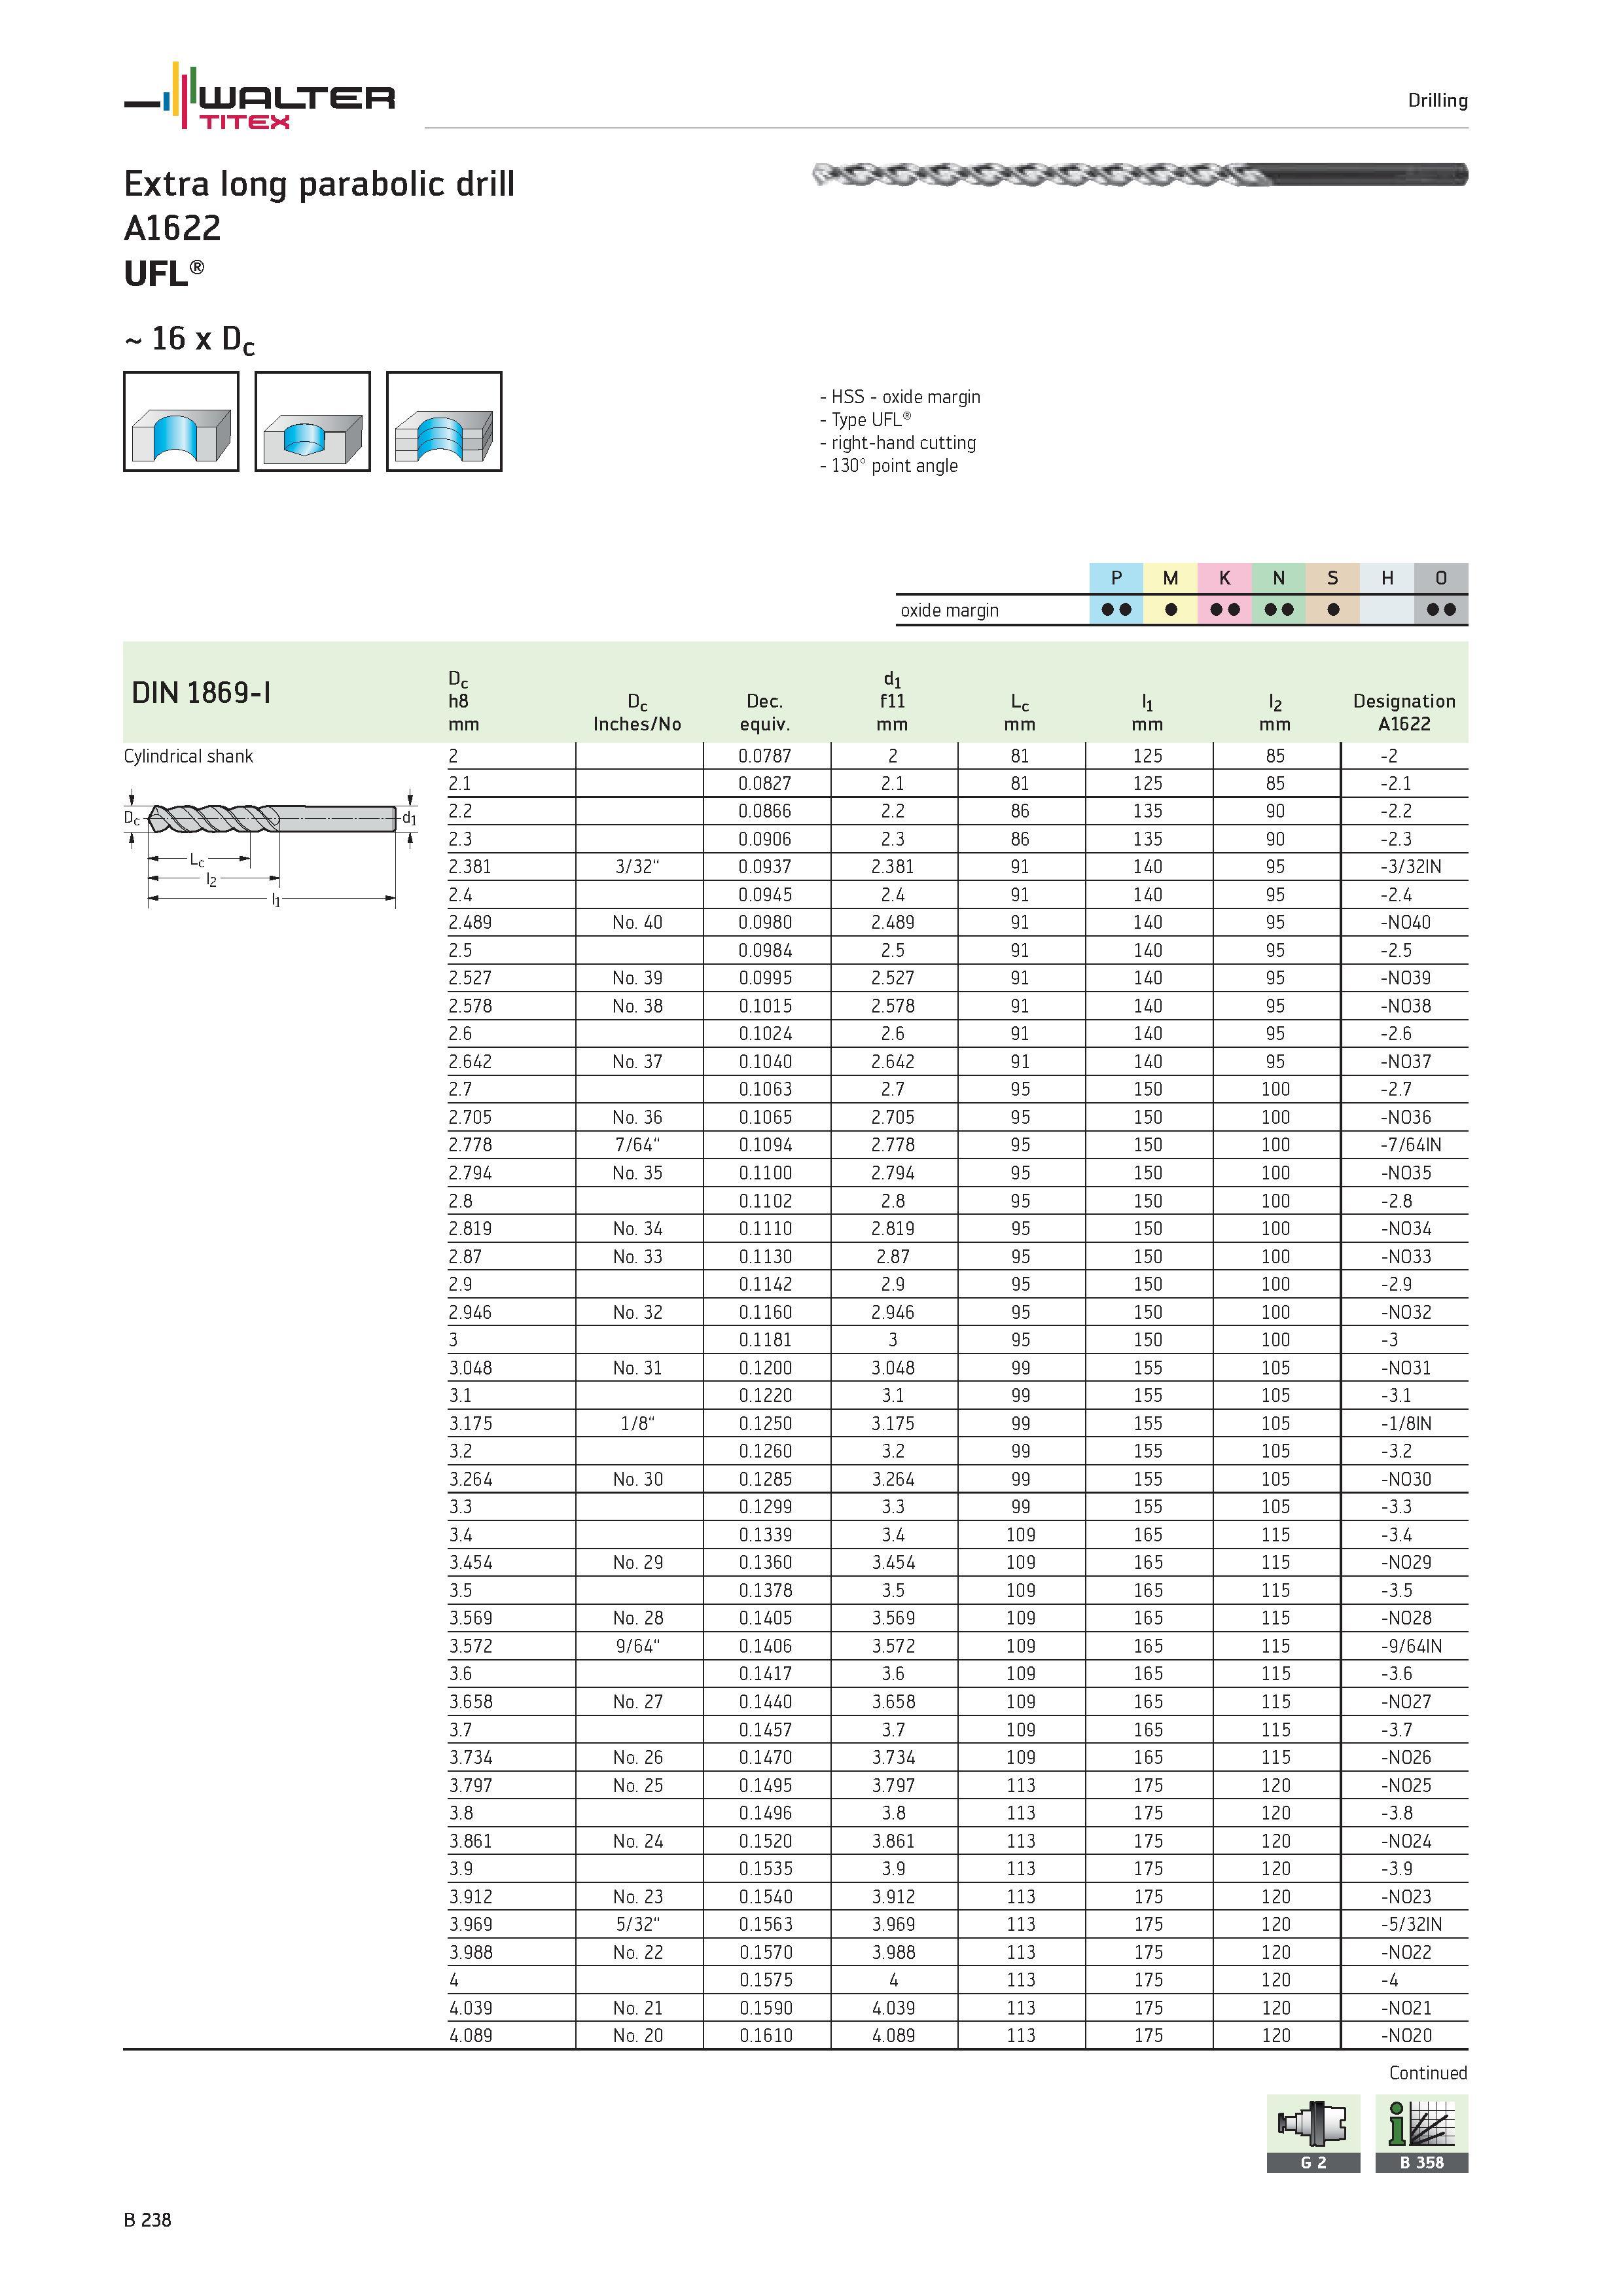Select the "Extra long parabolic drill" title
Screen dimensions: 1623x2296
coord(319,185)
